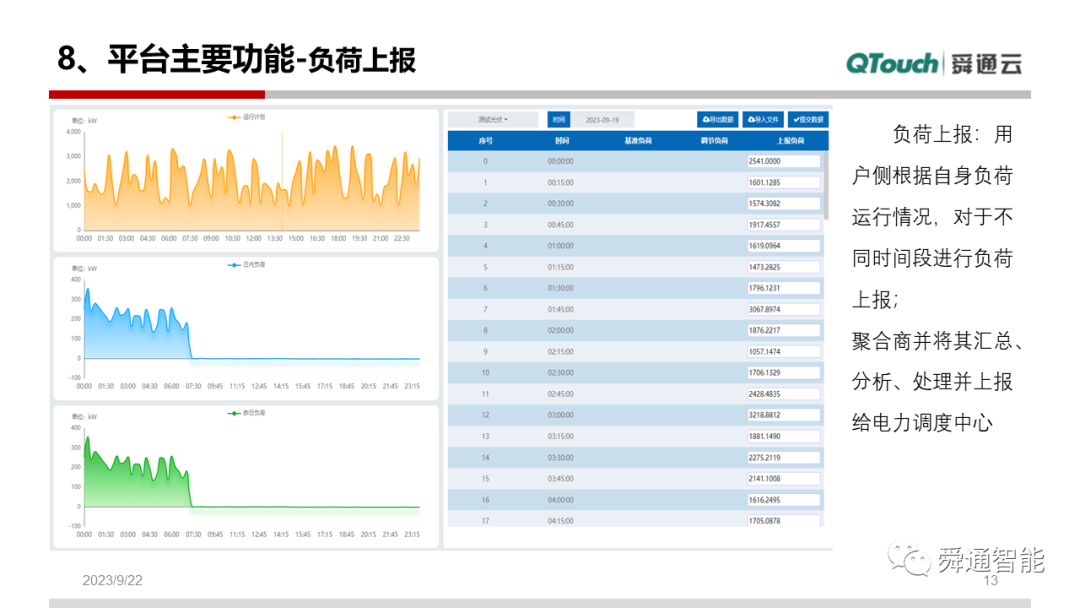Edit the load input showing 3067.8974
The image size is (1080, 608).
[x=784, y=309]
